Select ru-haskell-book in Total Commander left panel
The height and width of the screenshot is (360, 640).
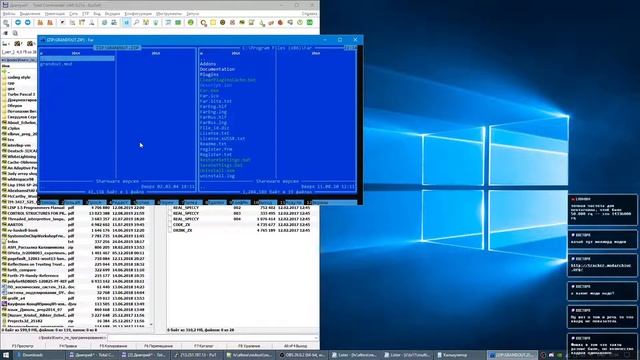(x=73, y=230)
